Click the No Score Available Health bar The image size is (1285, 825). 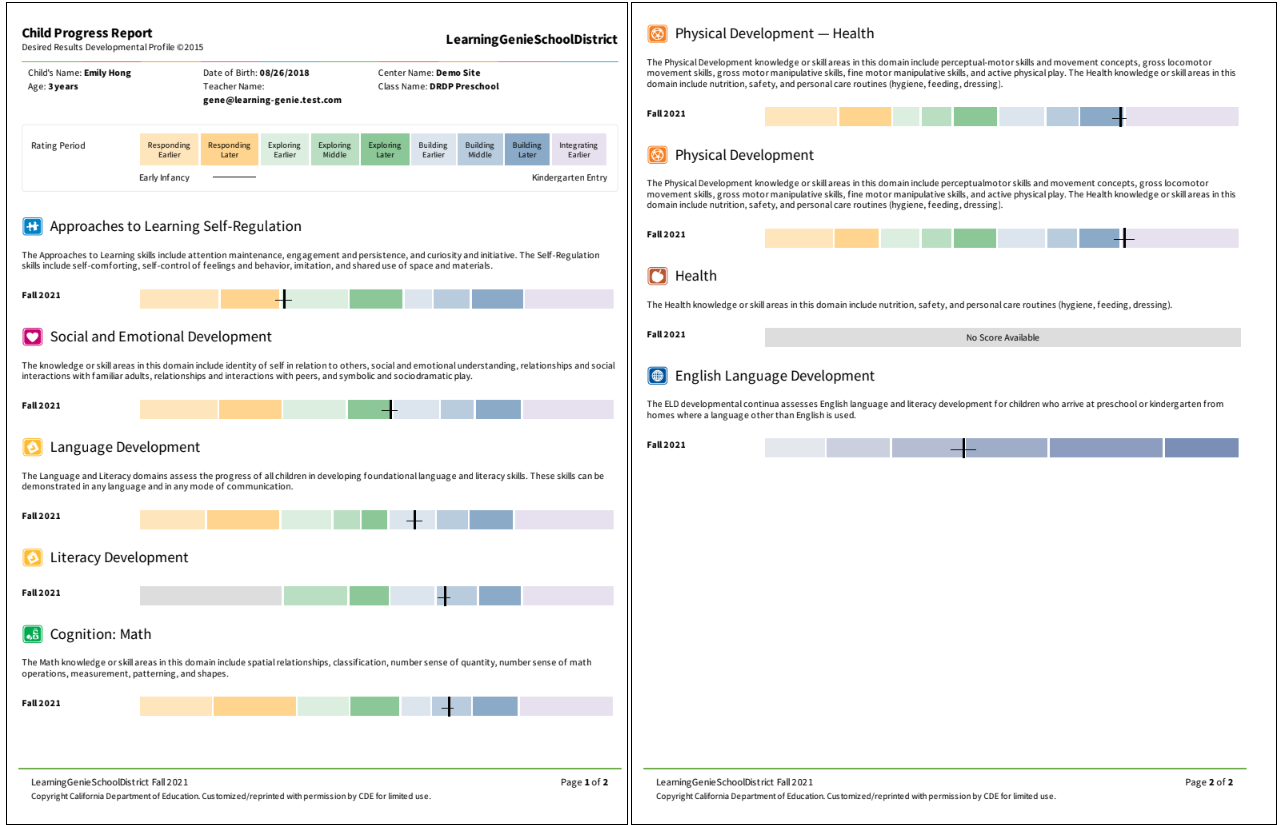[x=1002, y=338]
